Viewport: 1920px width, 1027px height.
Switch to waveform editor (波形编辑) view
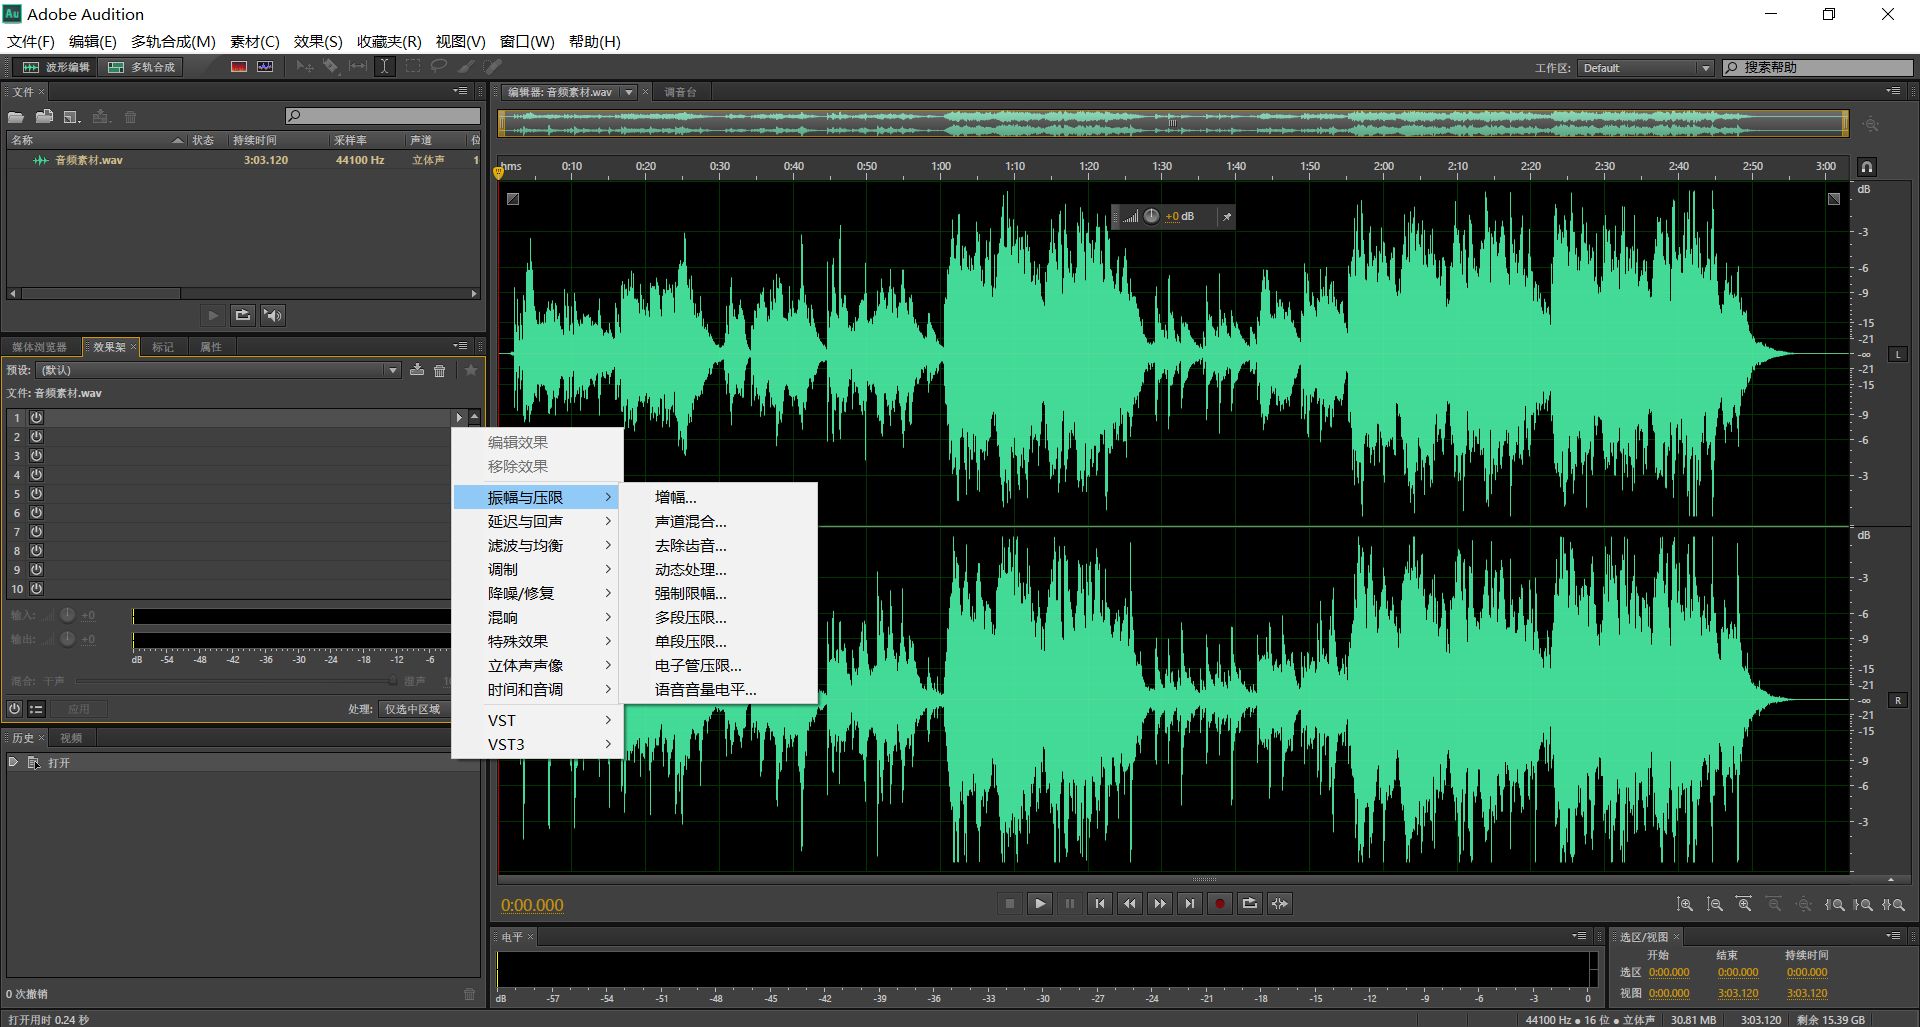[57, 67]
